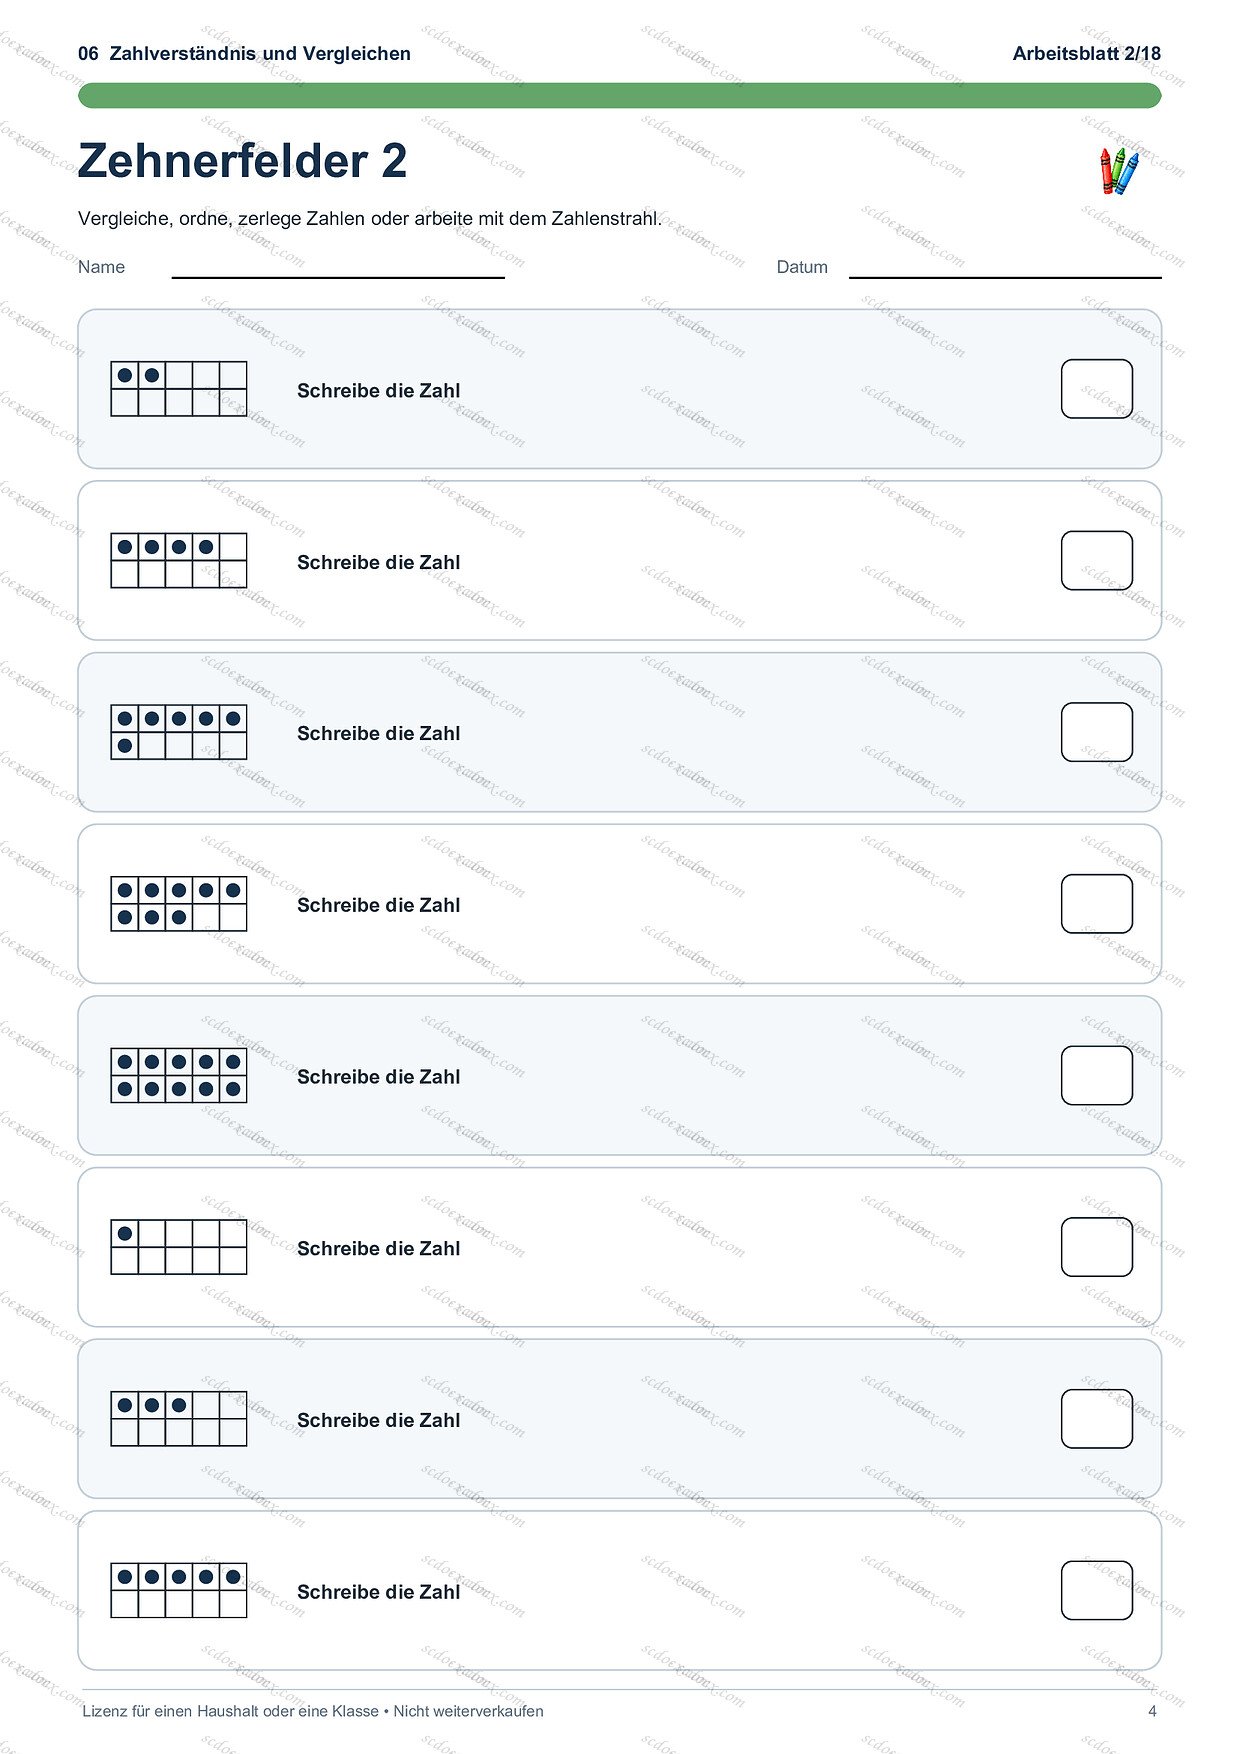Click the Arbeitsblatt 2/18 label
Viewport: 1240px width, 1754px height.
pos(1087,54)
